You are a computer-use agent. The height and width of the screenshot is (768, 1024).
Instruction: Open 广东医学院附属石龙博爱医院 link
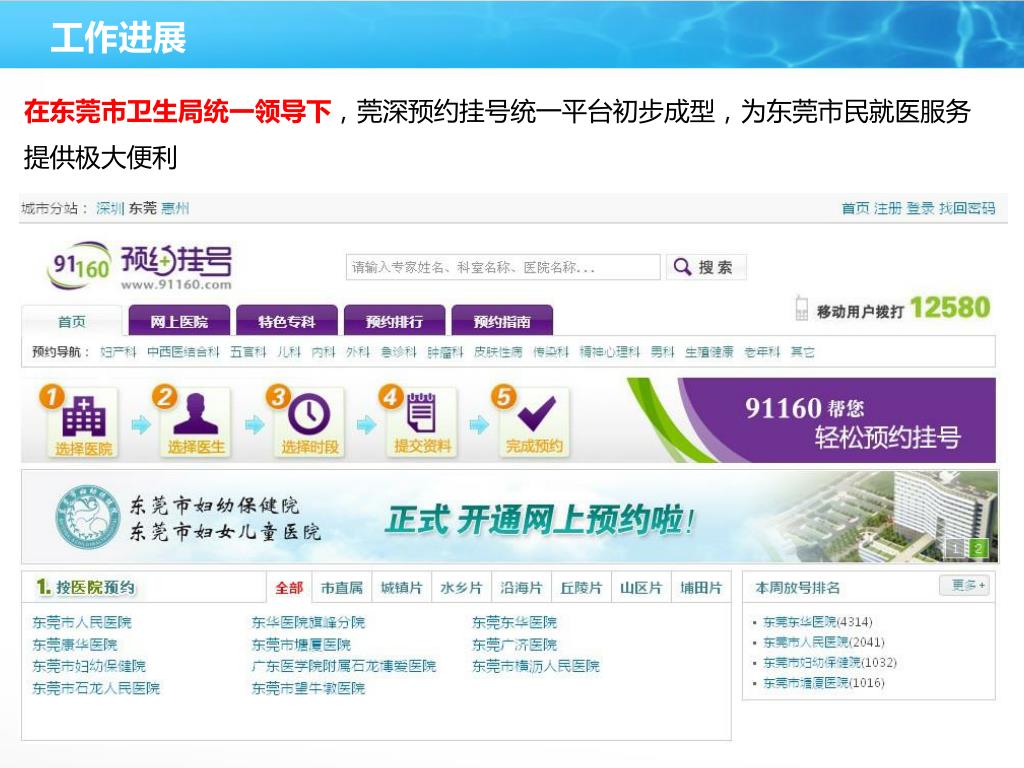(x=344, y=666)
